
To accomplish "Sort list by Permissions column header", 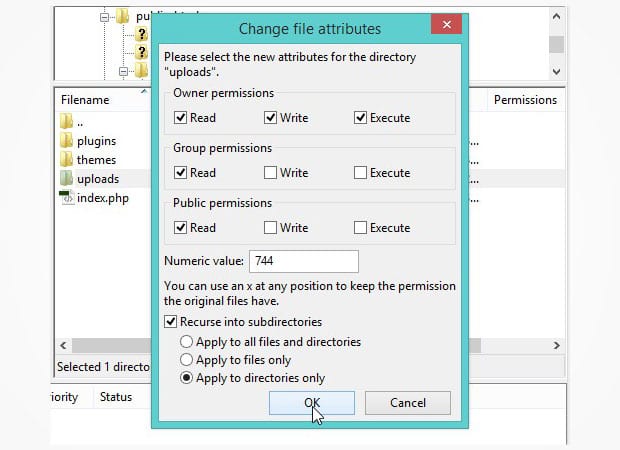I will [525, 100].
